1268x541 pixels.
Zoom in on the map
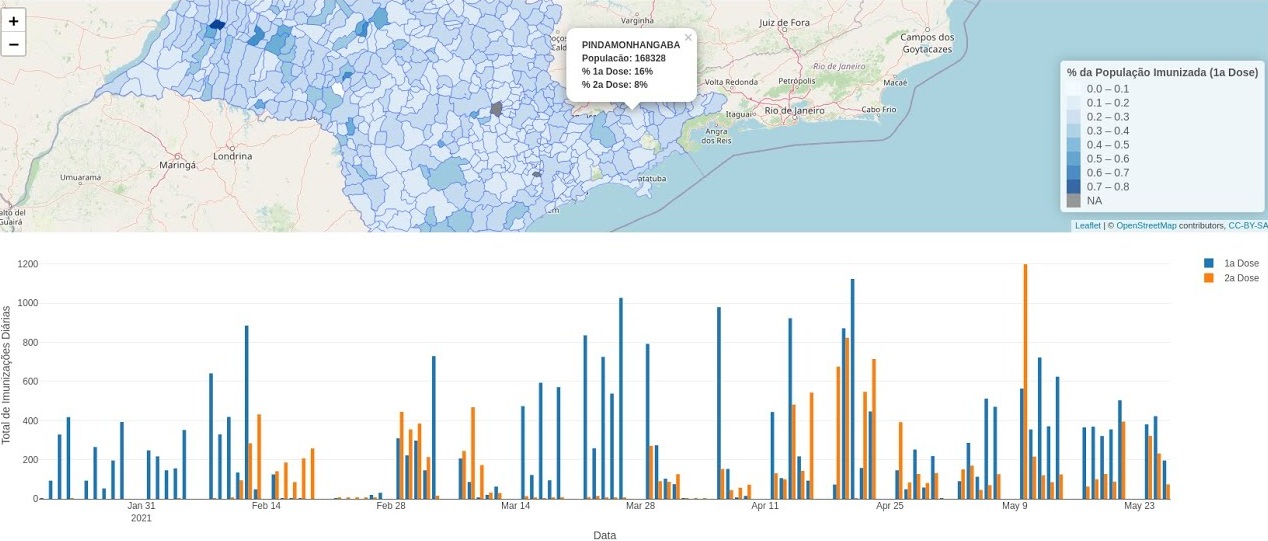pos(14,20)
